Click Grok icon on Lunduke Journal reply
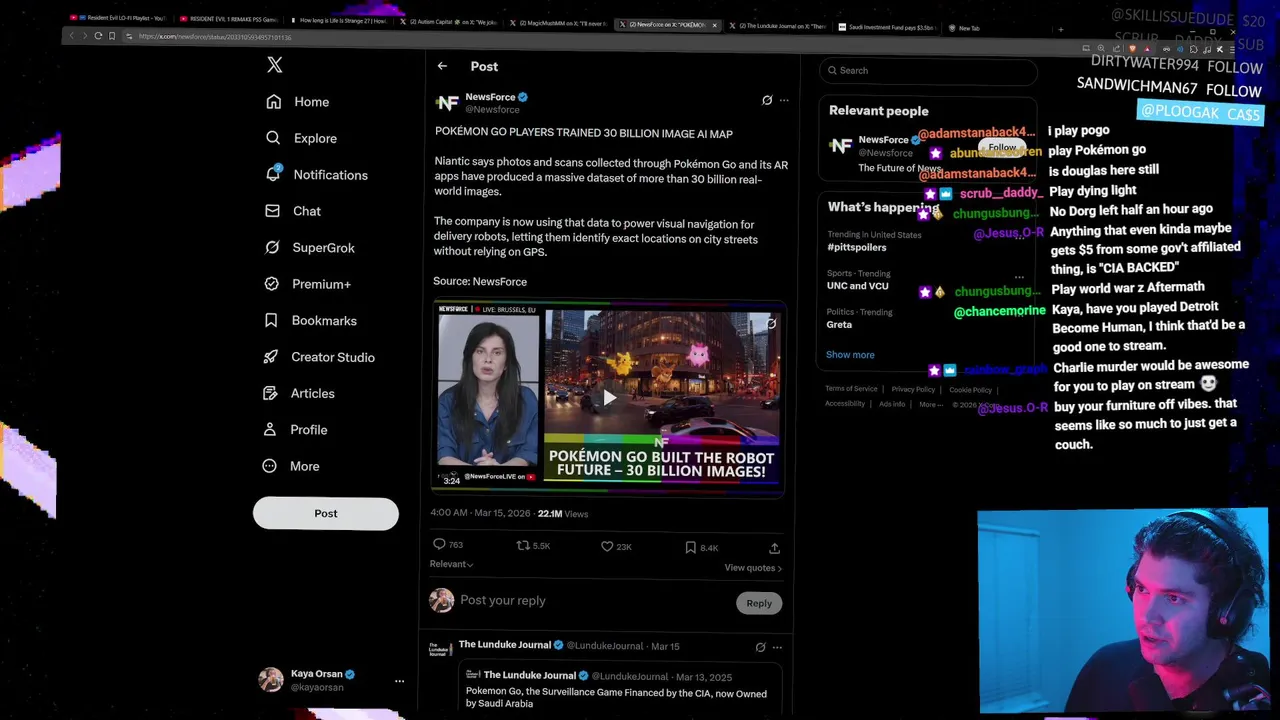Screen dimensions: 1280x720 (x=760, y=647)
